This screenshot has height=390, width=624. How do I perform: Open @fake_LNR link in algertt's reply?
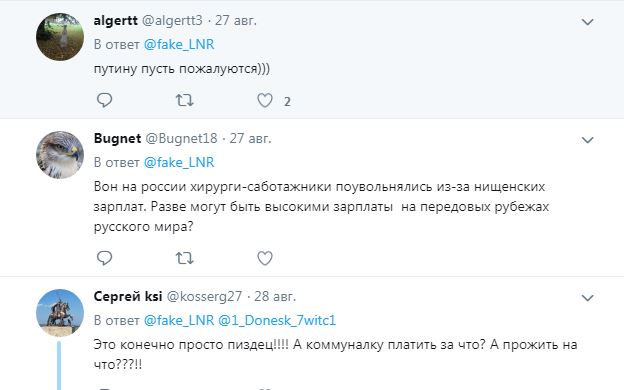click(179, 44)
